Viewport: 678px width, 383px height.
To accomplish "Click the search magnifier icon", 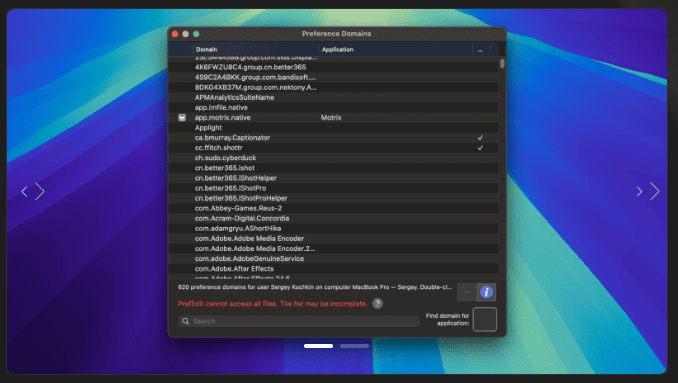I will (x=185, y=321).
